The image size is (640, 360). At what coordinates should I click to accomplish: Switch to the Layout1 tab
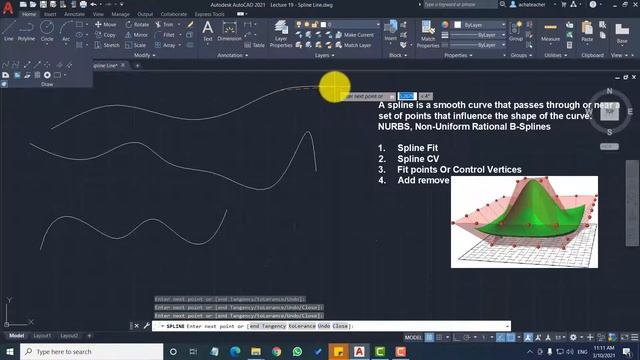pos(42,336)
